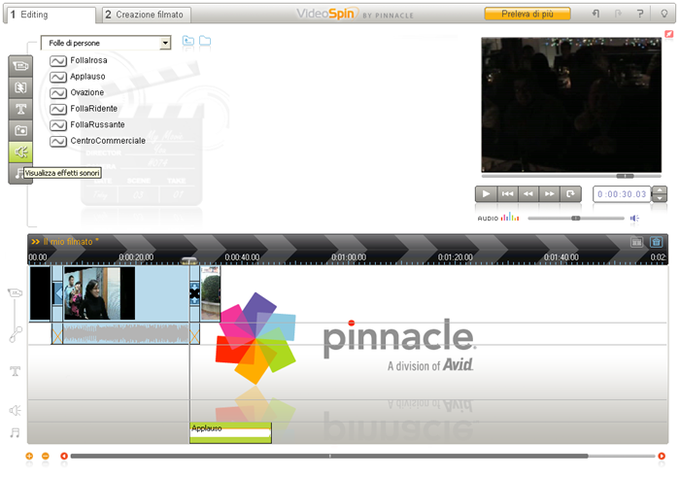Select the FollaIrosa sound effect
The image size is (680, 477).
78,60
